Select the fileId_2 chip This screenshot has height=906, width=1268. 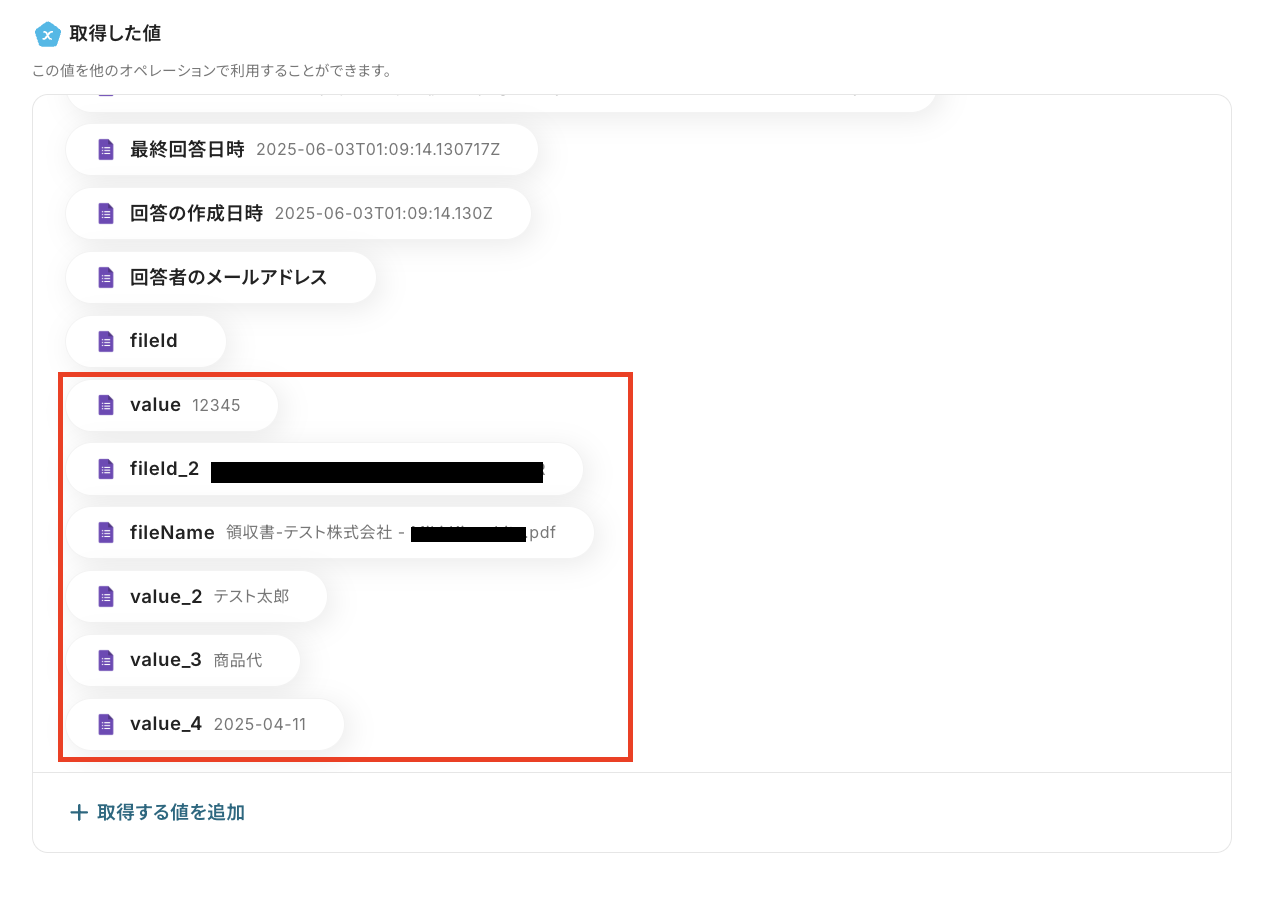(324, 469)
